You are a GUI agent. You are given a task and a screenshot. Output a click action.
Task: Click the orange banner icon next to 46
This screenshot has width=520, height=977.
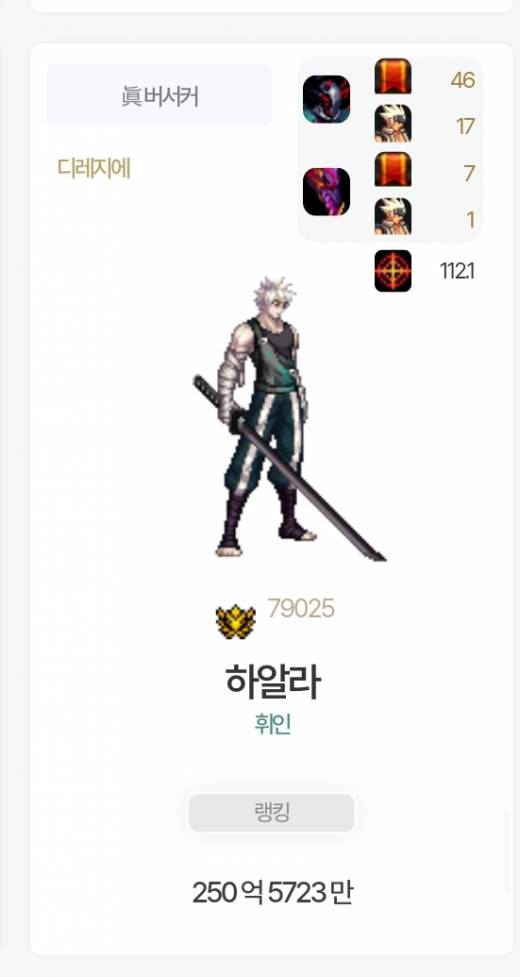tap(393, 76)
